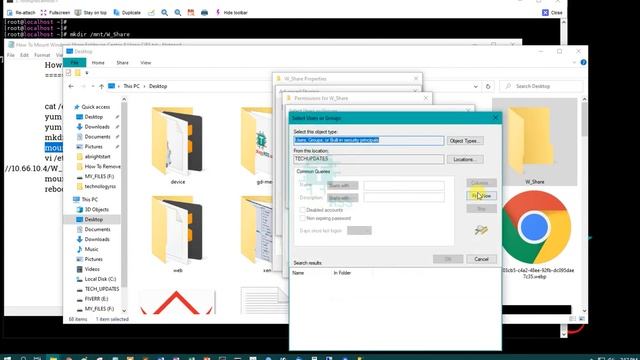Click the Re-attach toolbar button
Viewport: 640px width, 360px height.
(x=21, y=13)
